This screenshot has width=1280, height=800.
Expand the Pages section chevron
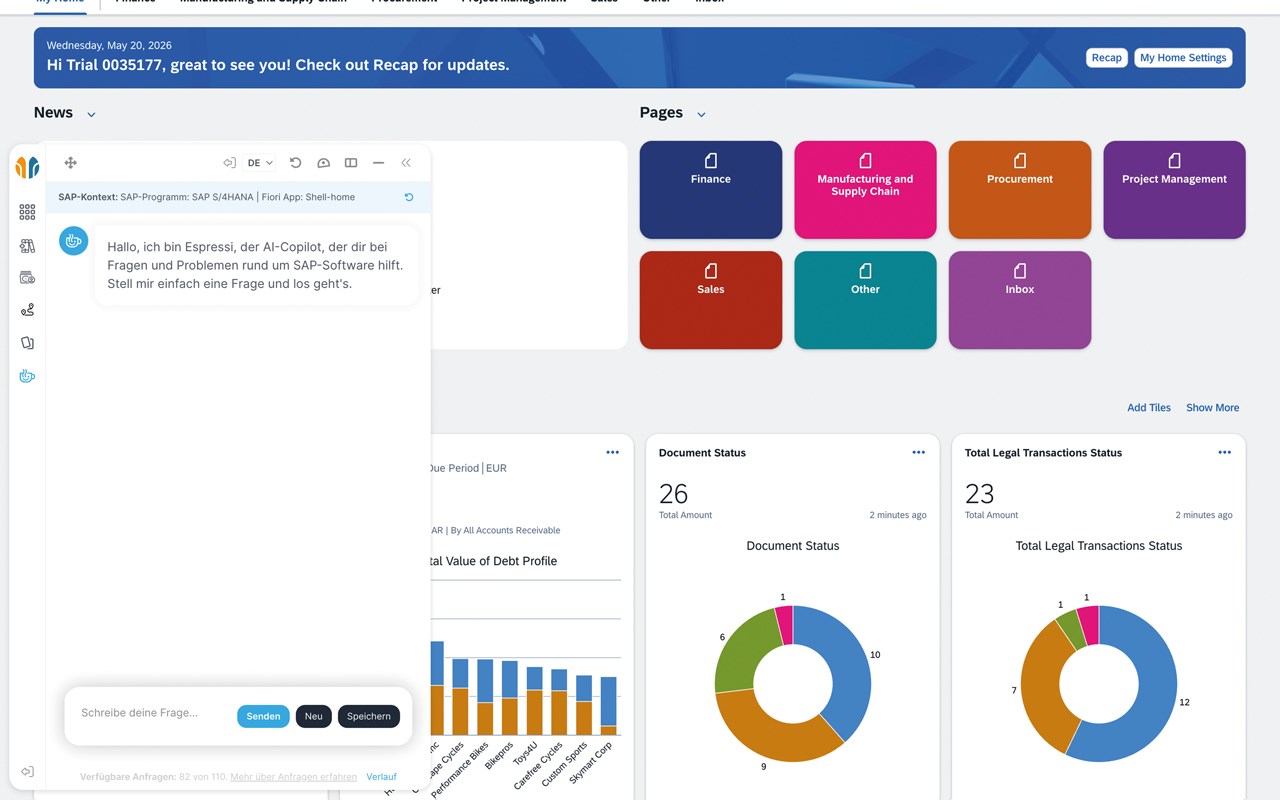tap(701, 114)
